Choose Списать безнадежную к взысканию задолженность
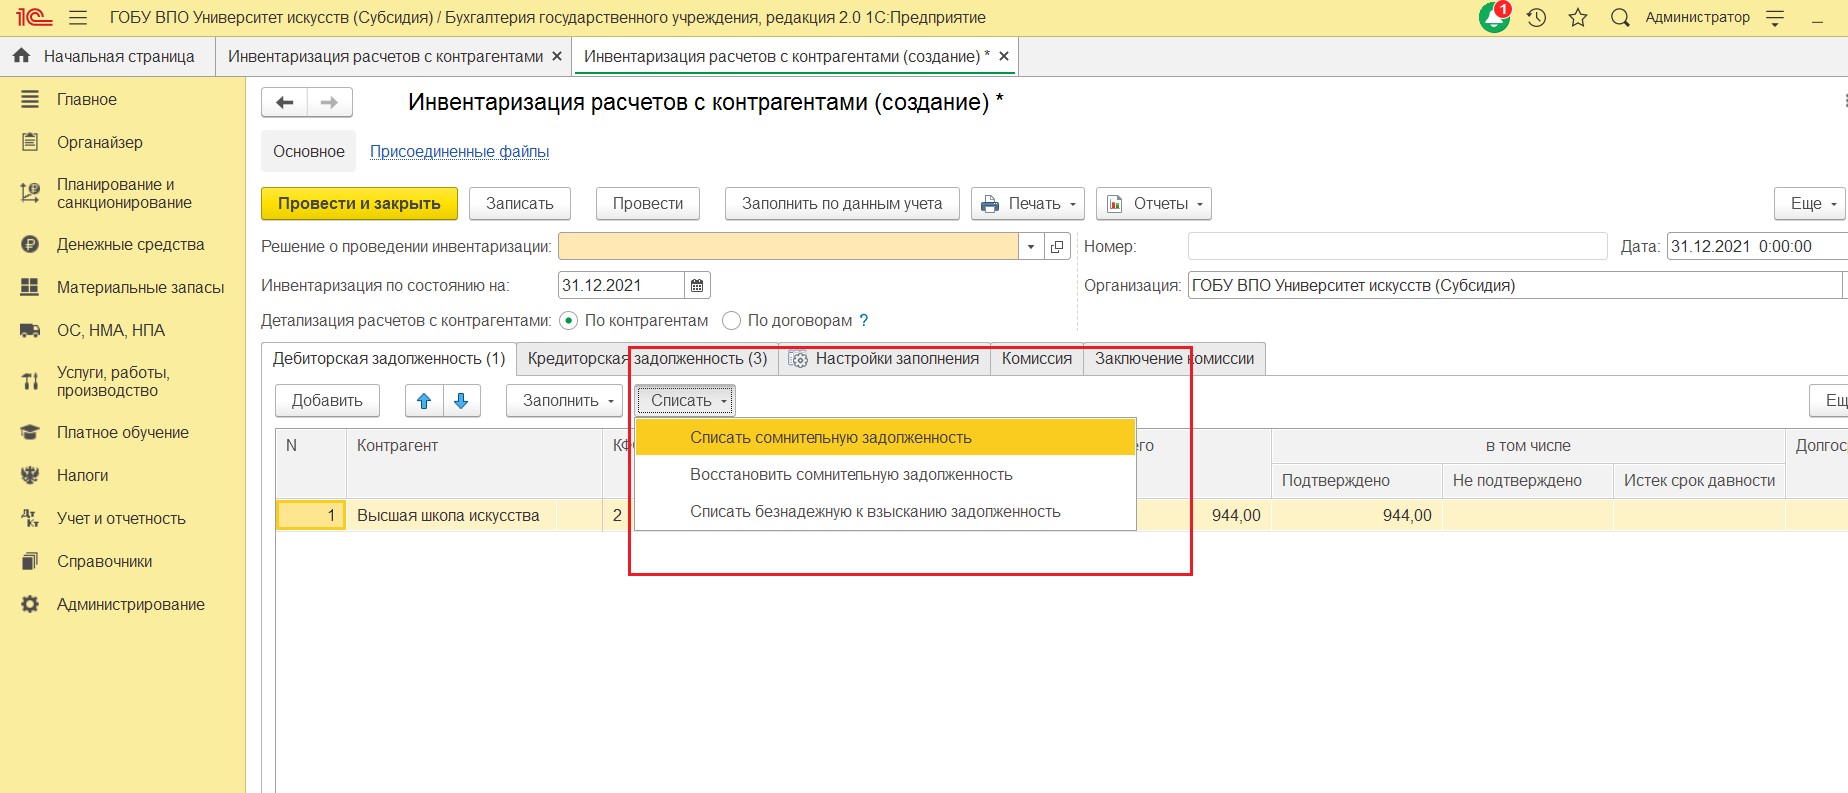This screenshot has height=793, width=1848. click(886, 512)
